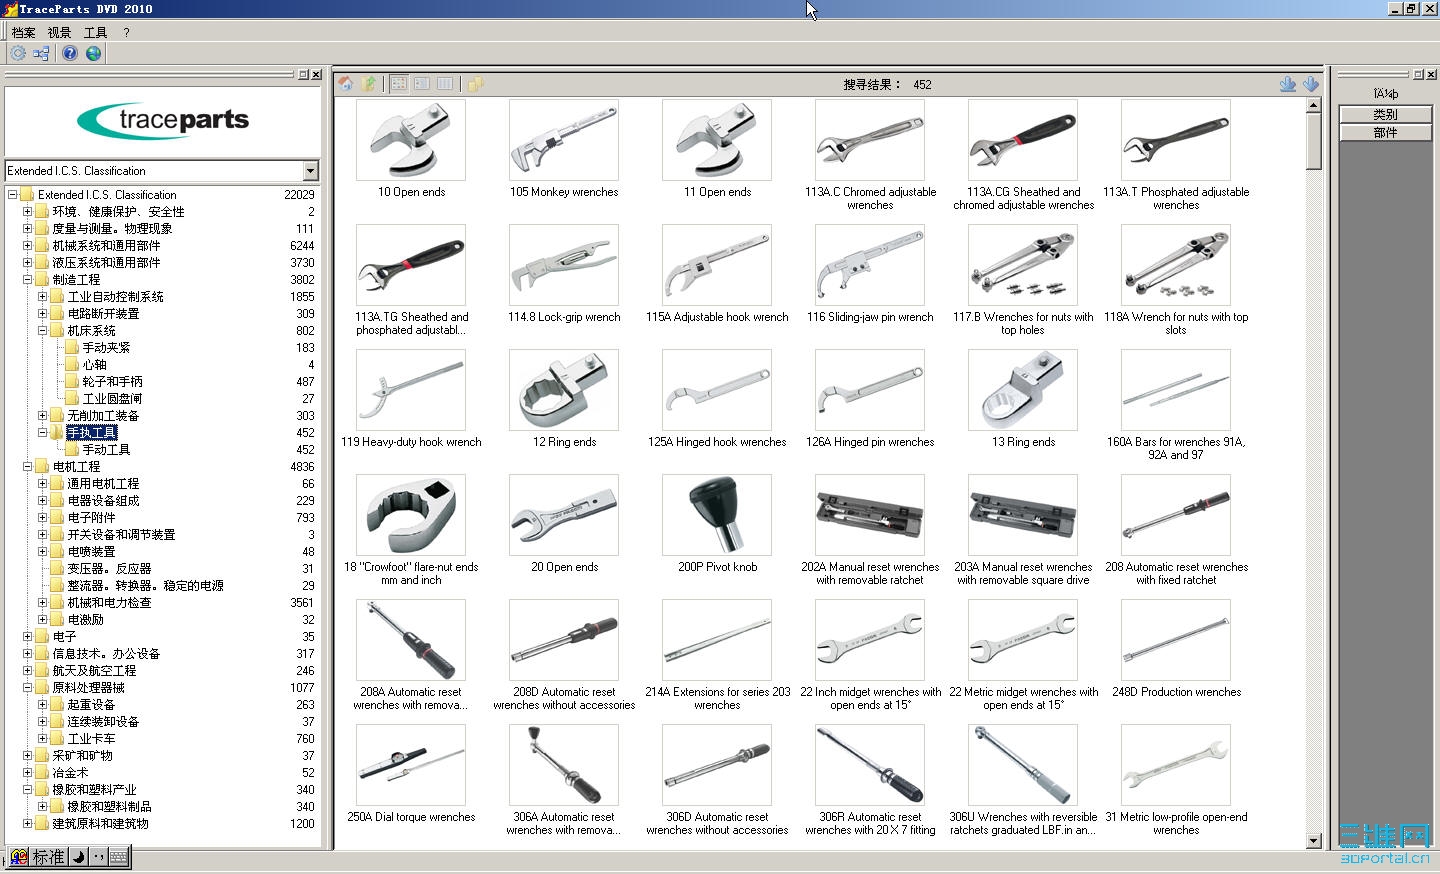
Task: Open the IME soft keyboard icon
Action: click(118, 857)
